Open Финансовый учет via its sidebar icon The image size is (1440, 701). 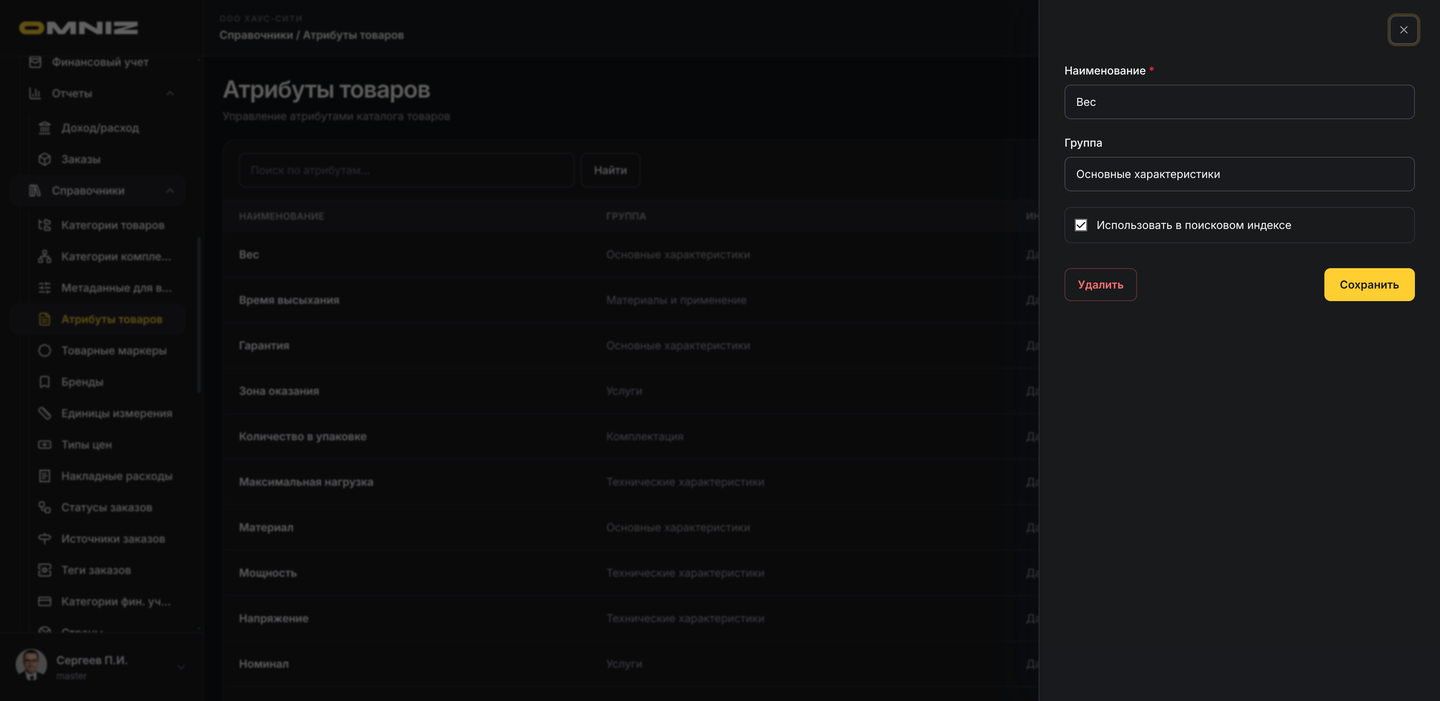[x=35, y=62]
